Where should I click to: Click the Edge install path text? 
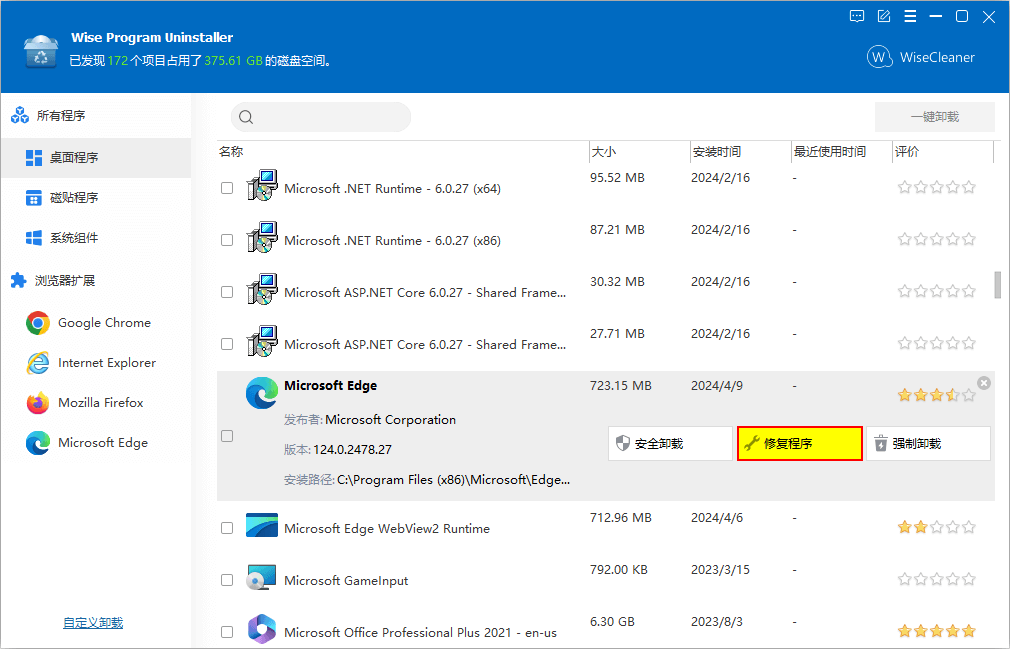click(x=453, y=480)
